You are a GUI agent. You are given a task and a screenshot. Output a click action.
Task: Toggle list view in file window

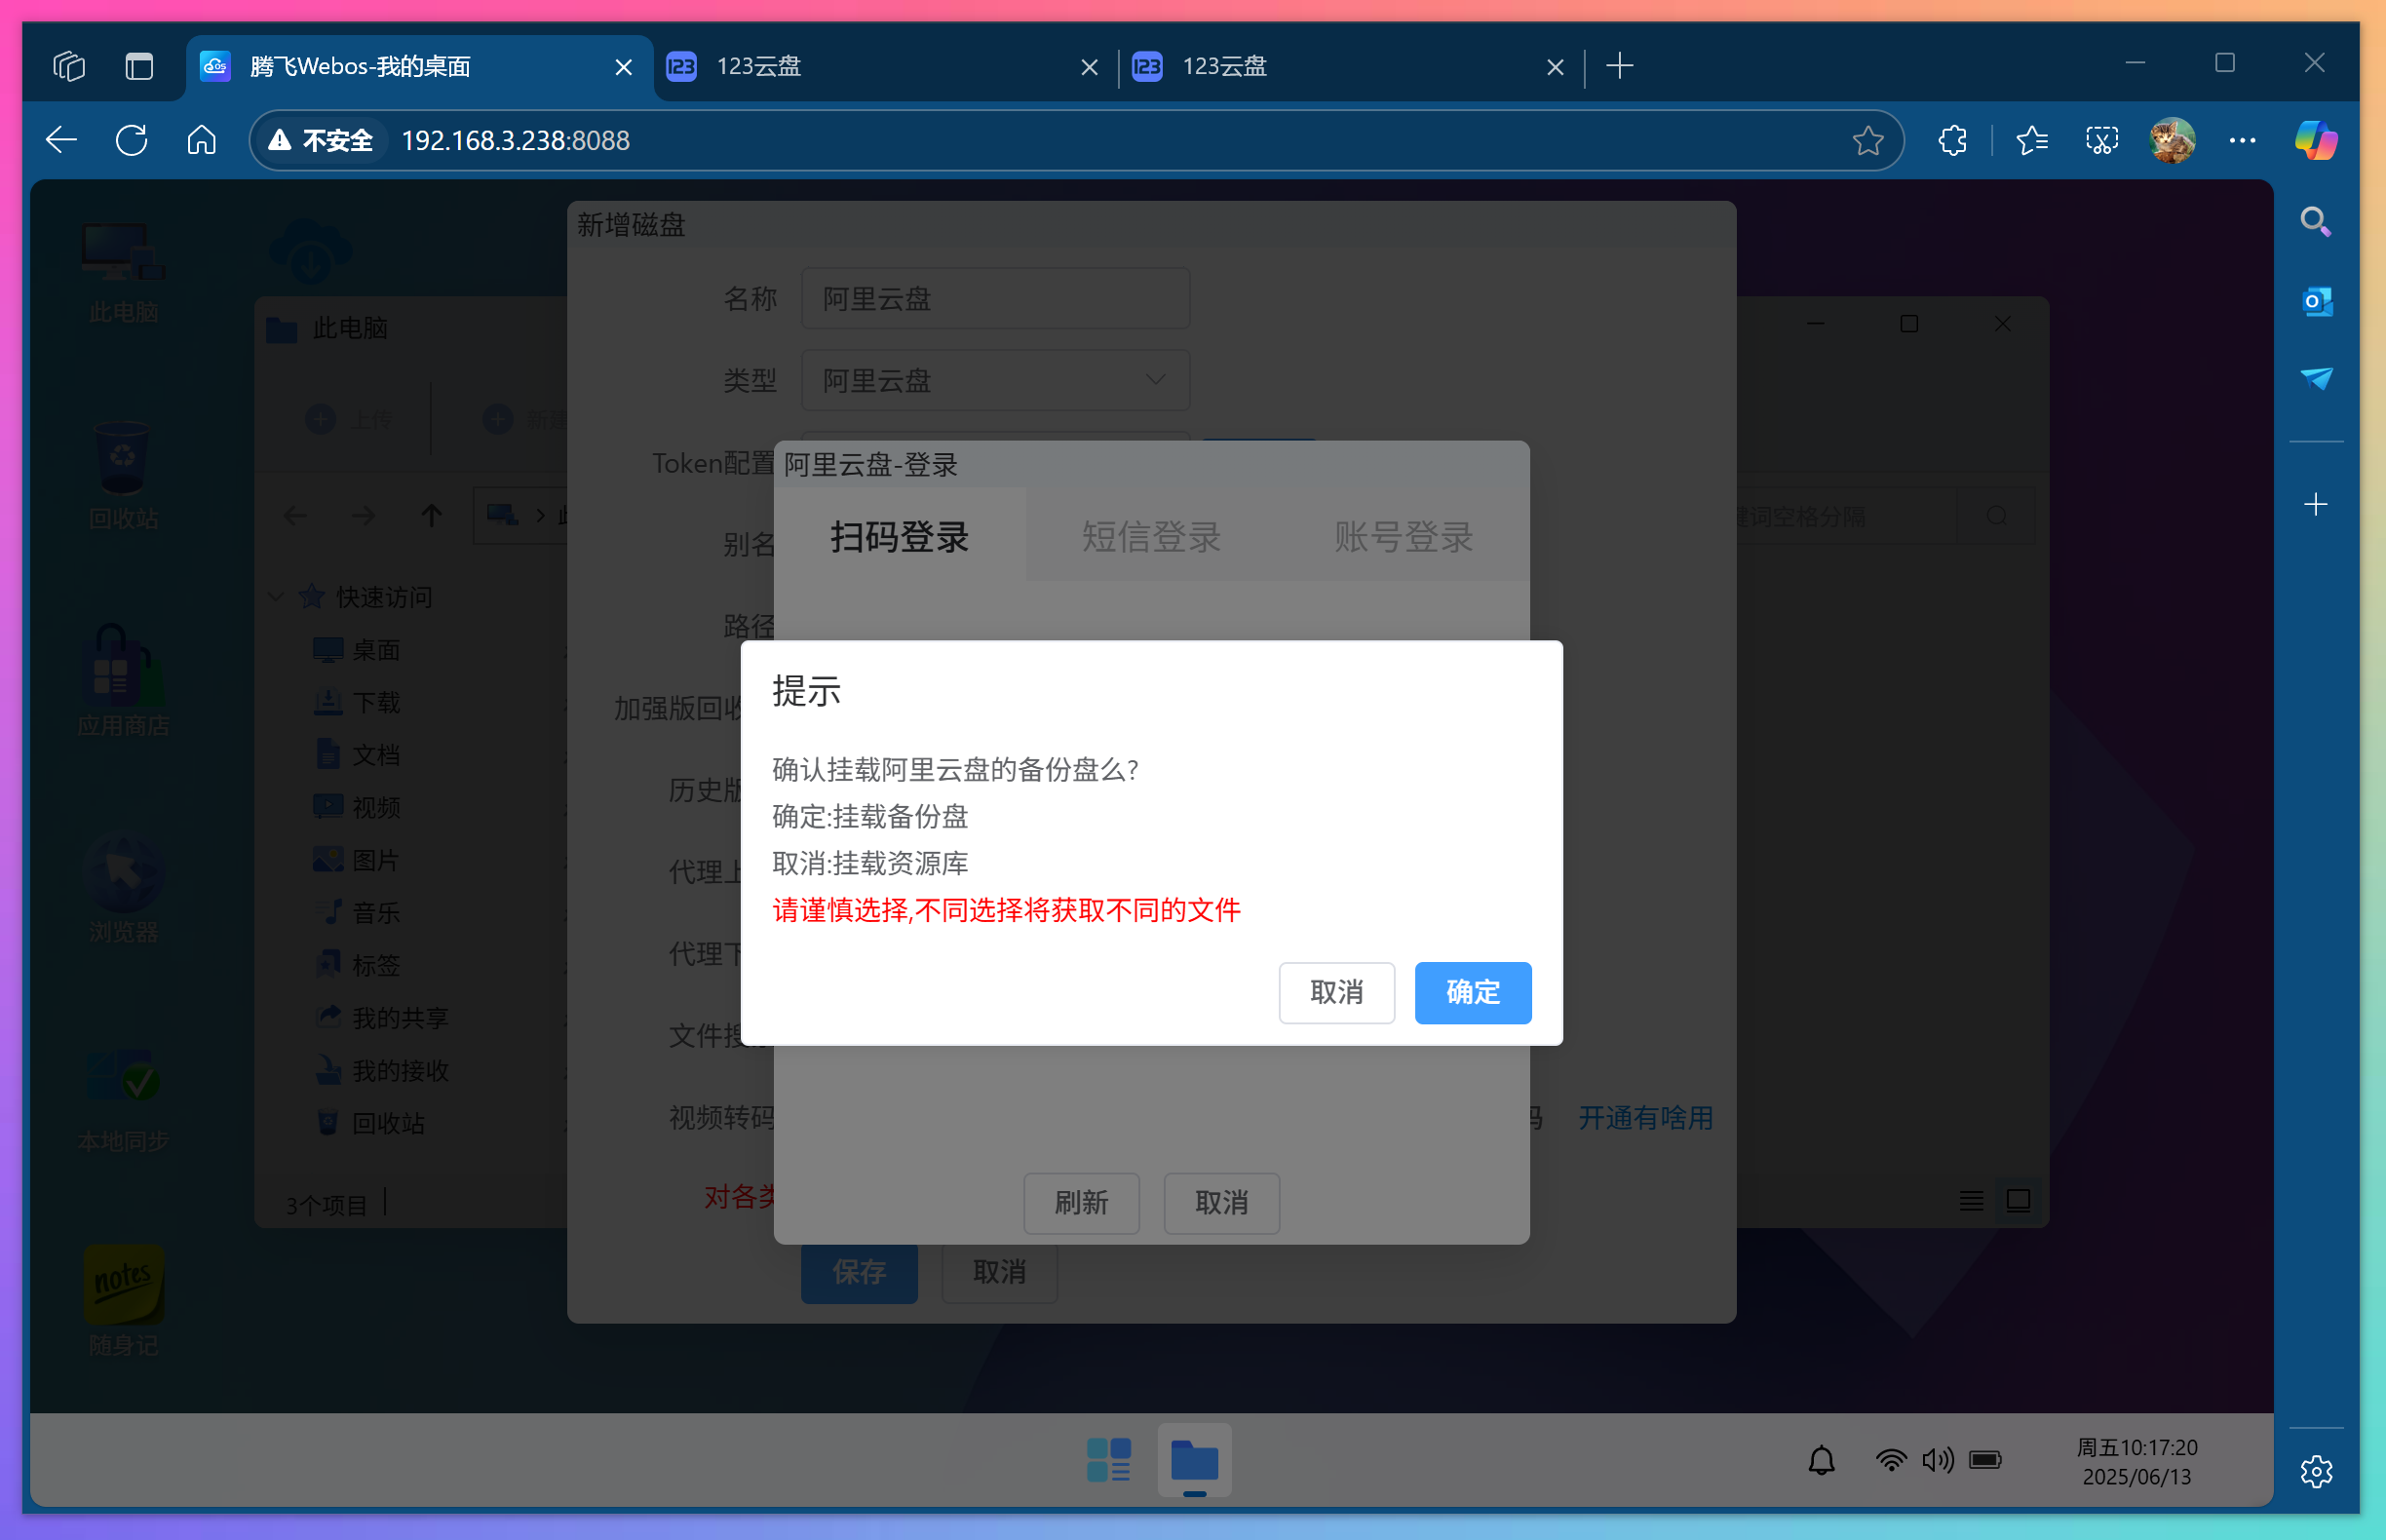tap(1971, 1201)
